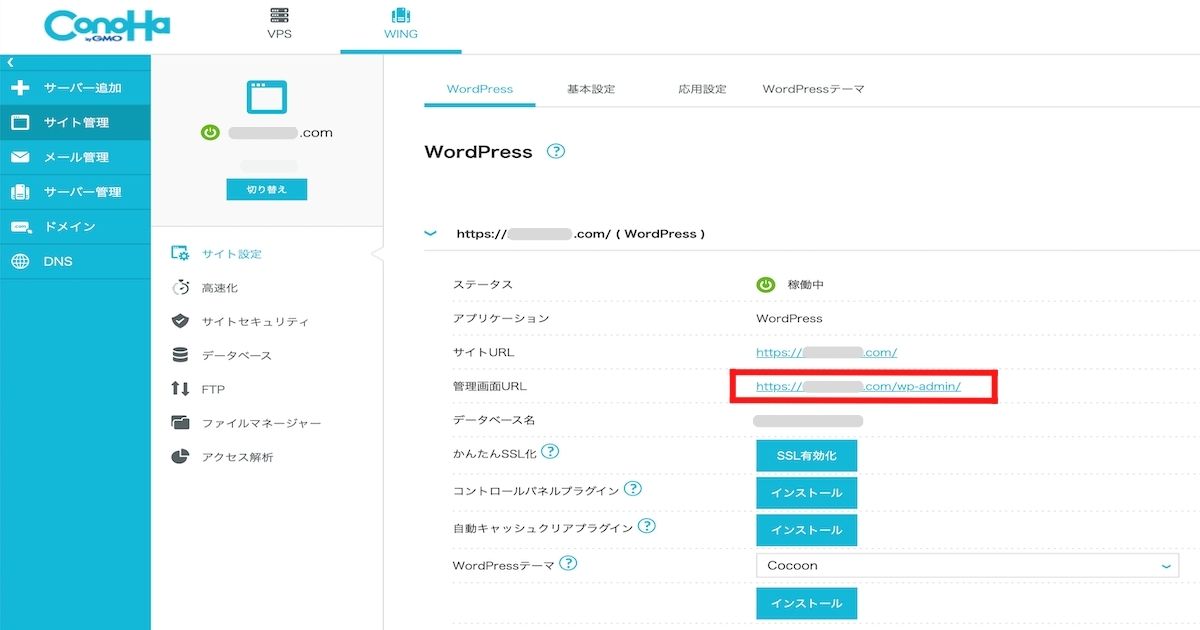Open サイト設定 in the submenu
Viewport: 1200px width, 630px height.
tap(232, 254)
